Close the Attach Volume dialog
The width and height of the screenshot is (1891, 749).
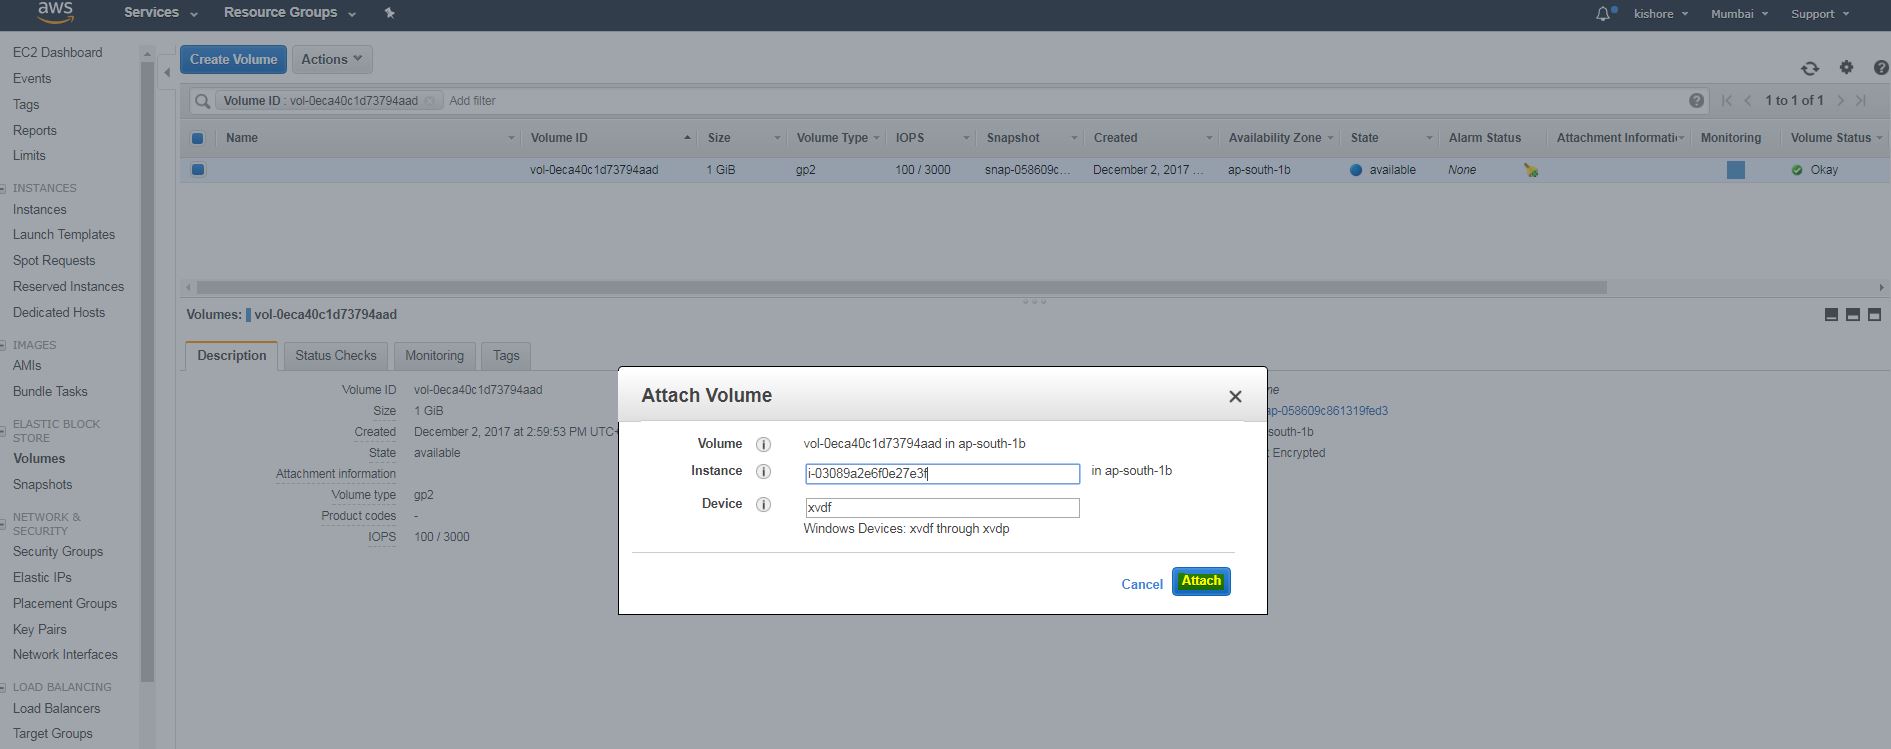(1235, 397)
